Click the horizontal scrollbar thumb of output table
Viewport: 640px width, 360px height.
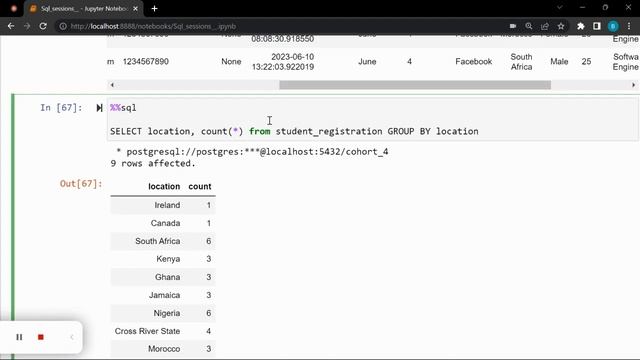click(x=415, y=85)
